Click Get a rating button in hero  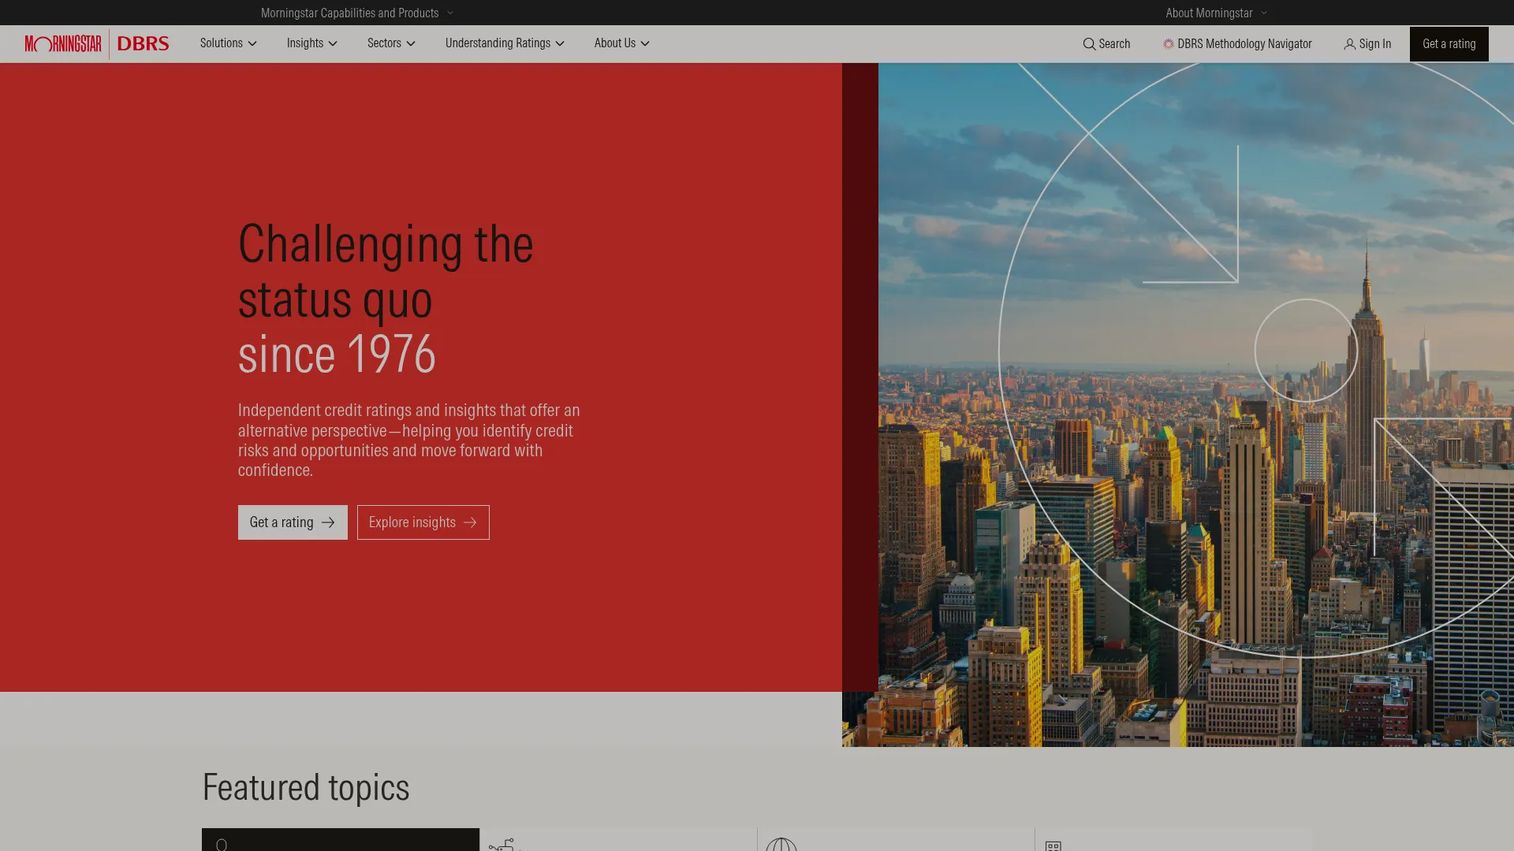pos(293,522)
